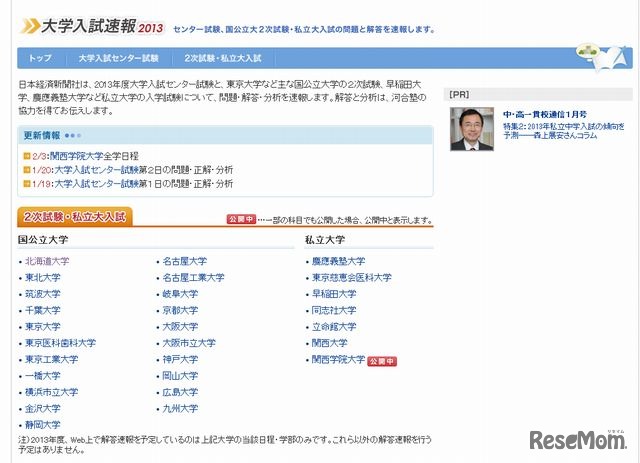
Task: Select 金沢大学 link
Action: coord(42,408)
